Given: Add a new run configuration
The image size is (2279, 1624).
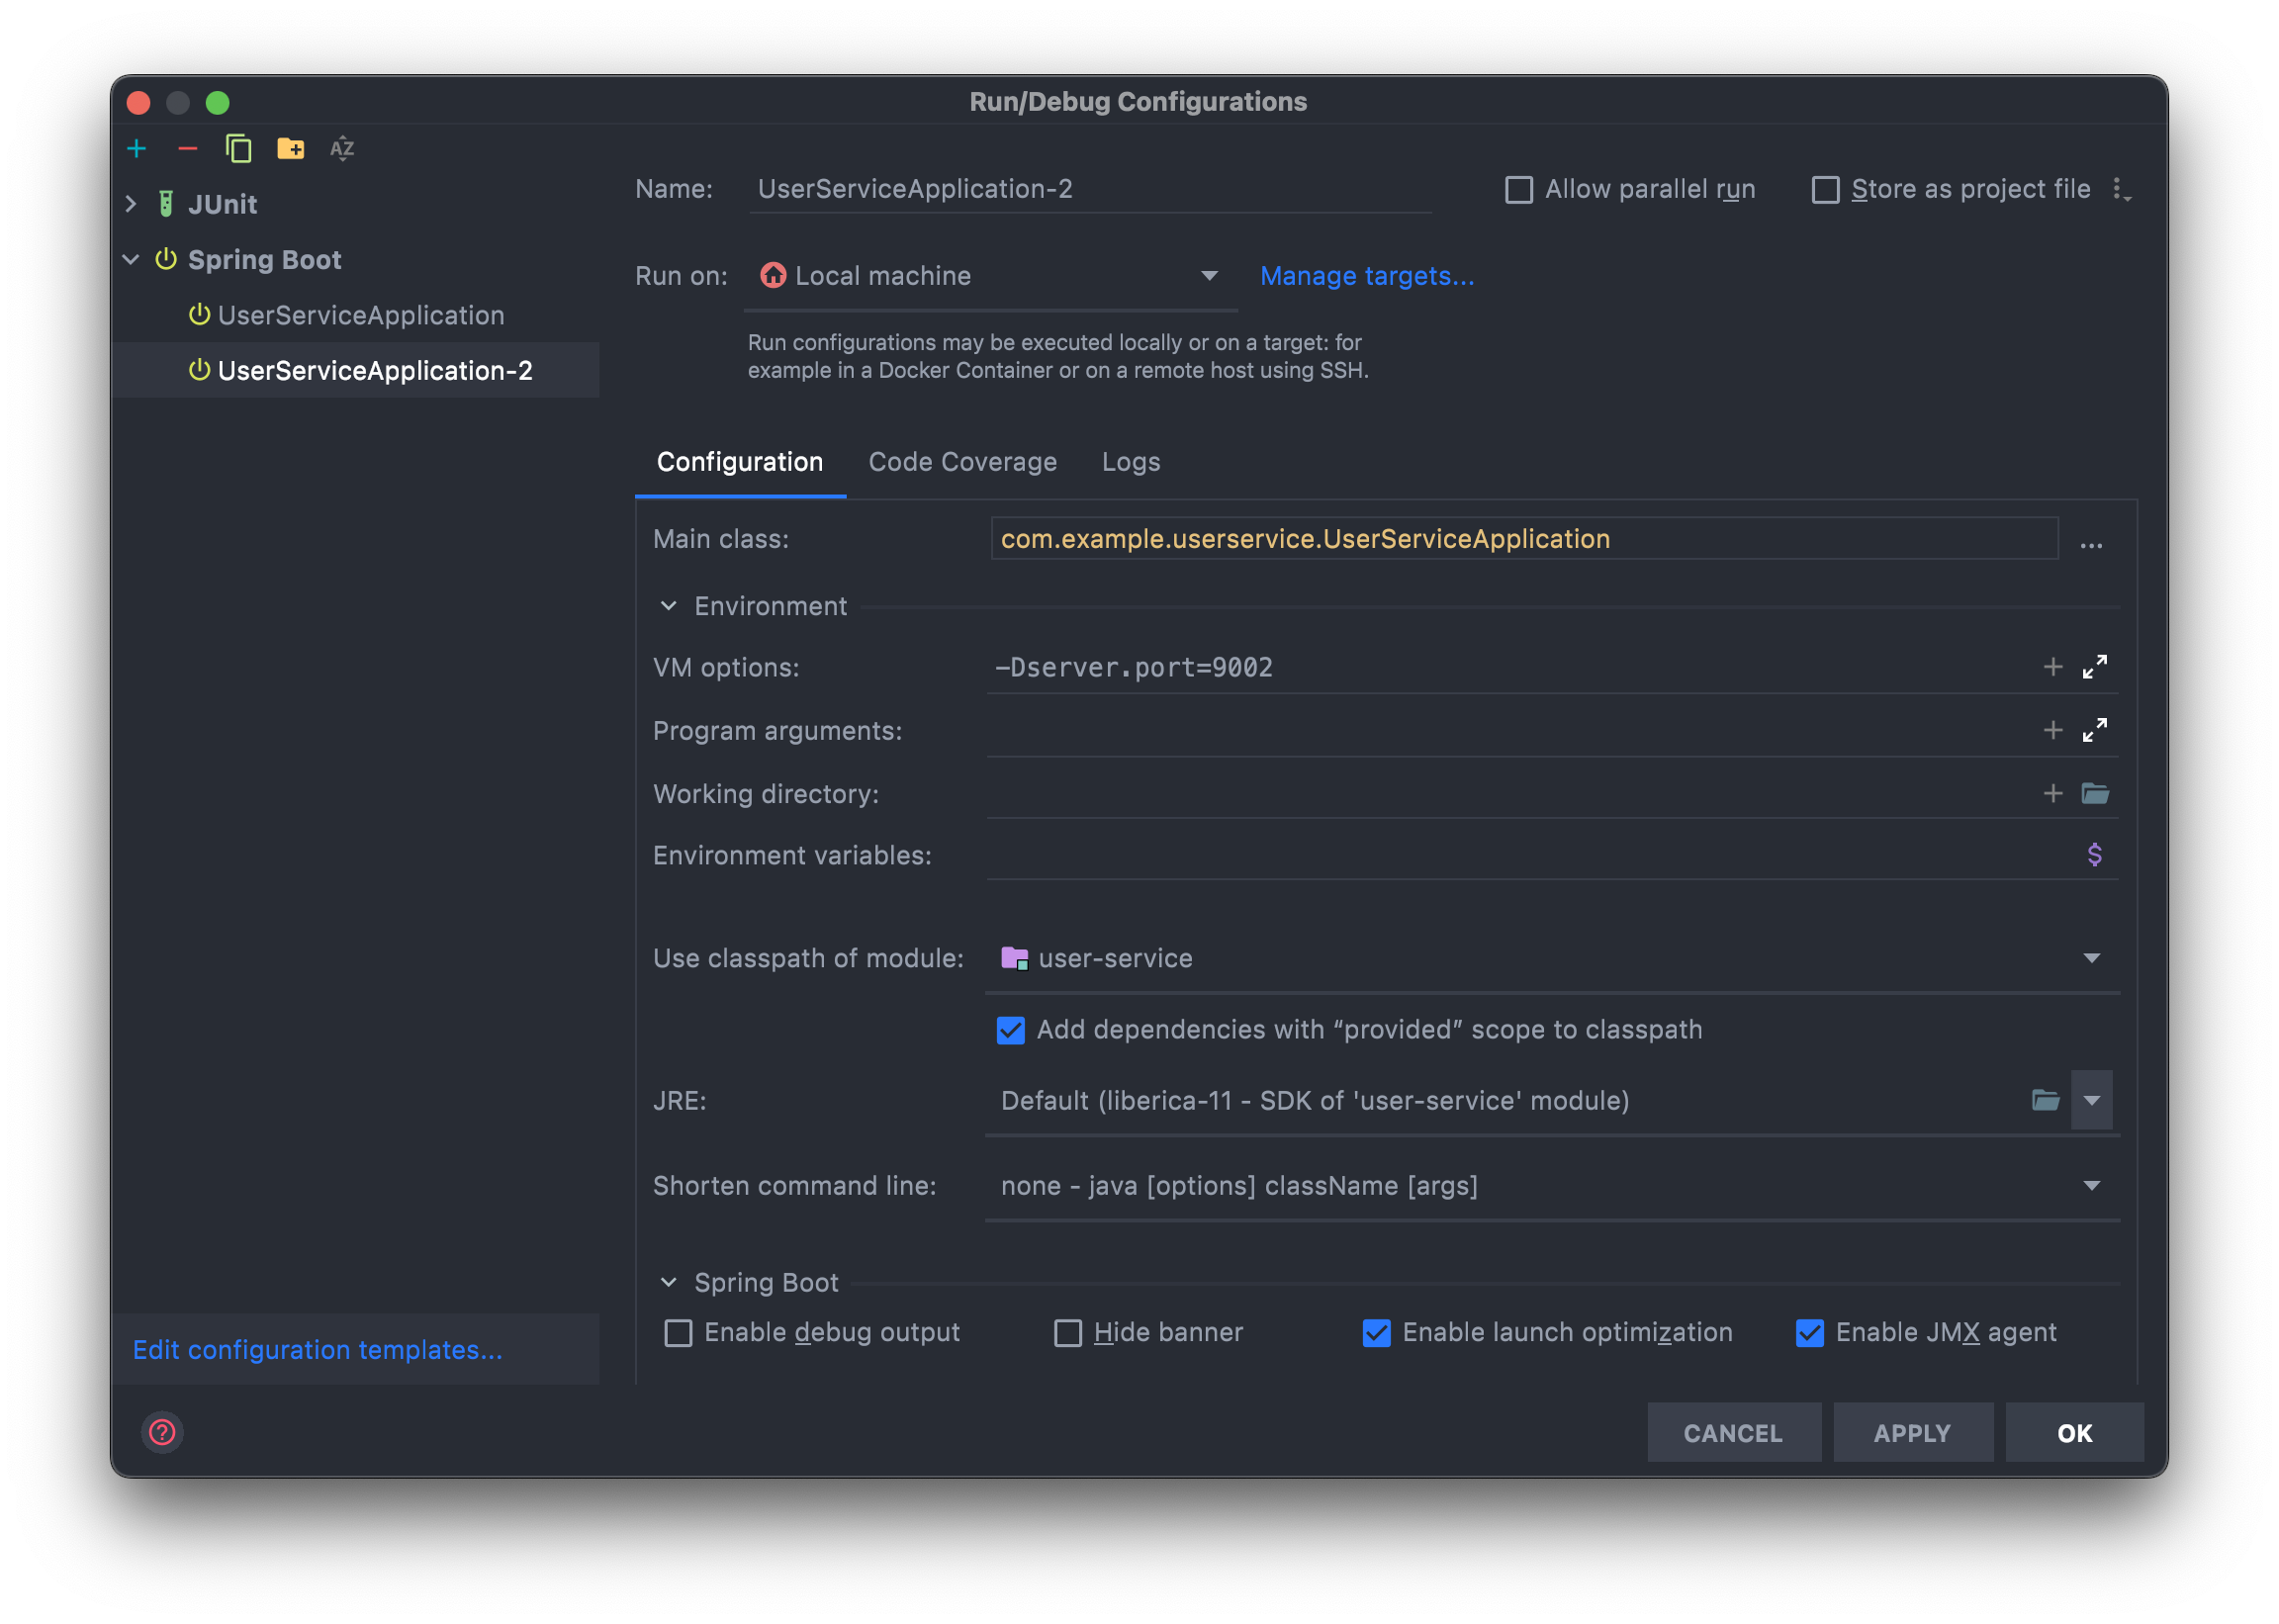Looking at the screenshot, I should click(x=137, y=148).
